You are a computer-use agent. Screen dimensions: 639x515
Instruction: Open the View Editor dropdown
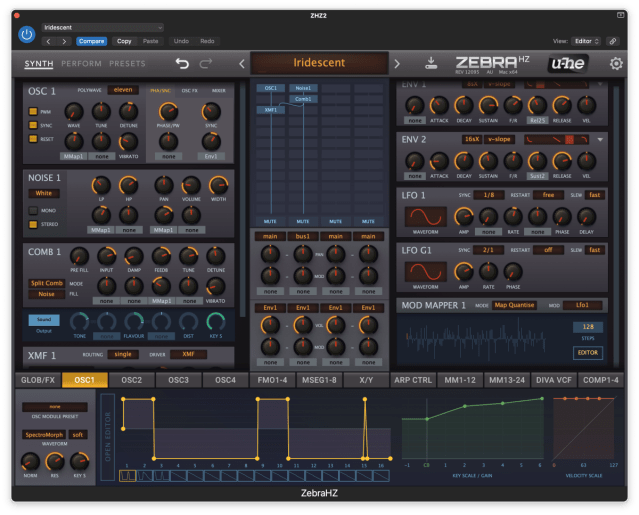(x=586, y=41)
